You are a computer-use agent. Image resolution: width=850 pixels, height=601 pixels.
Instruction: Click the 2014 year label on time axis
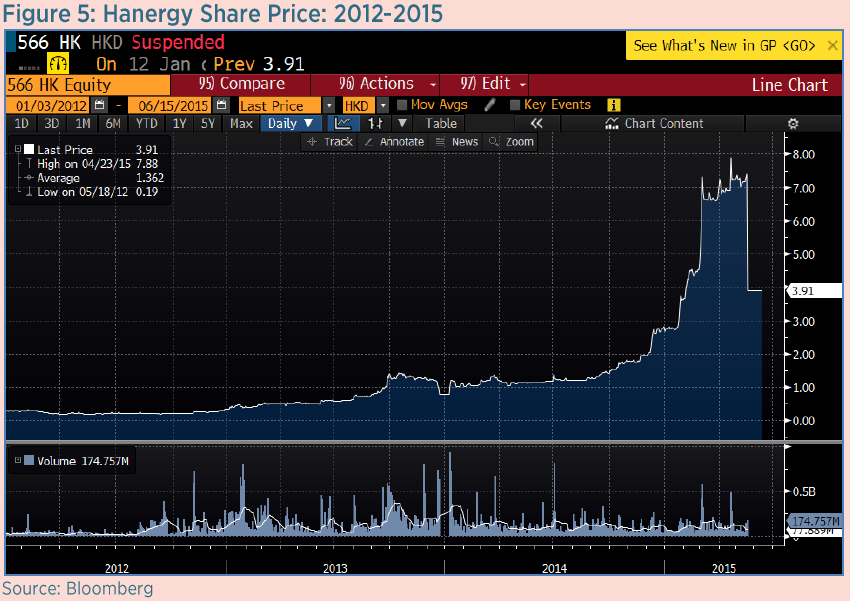coord(554,568)
